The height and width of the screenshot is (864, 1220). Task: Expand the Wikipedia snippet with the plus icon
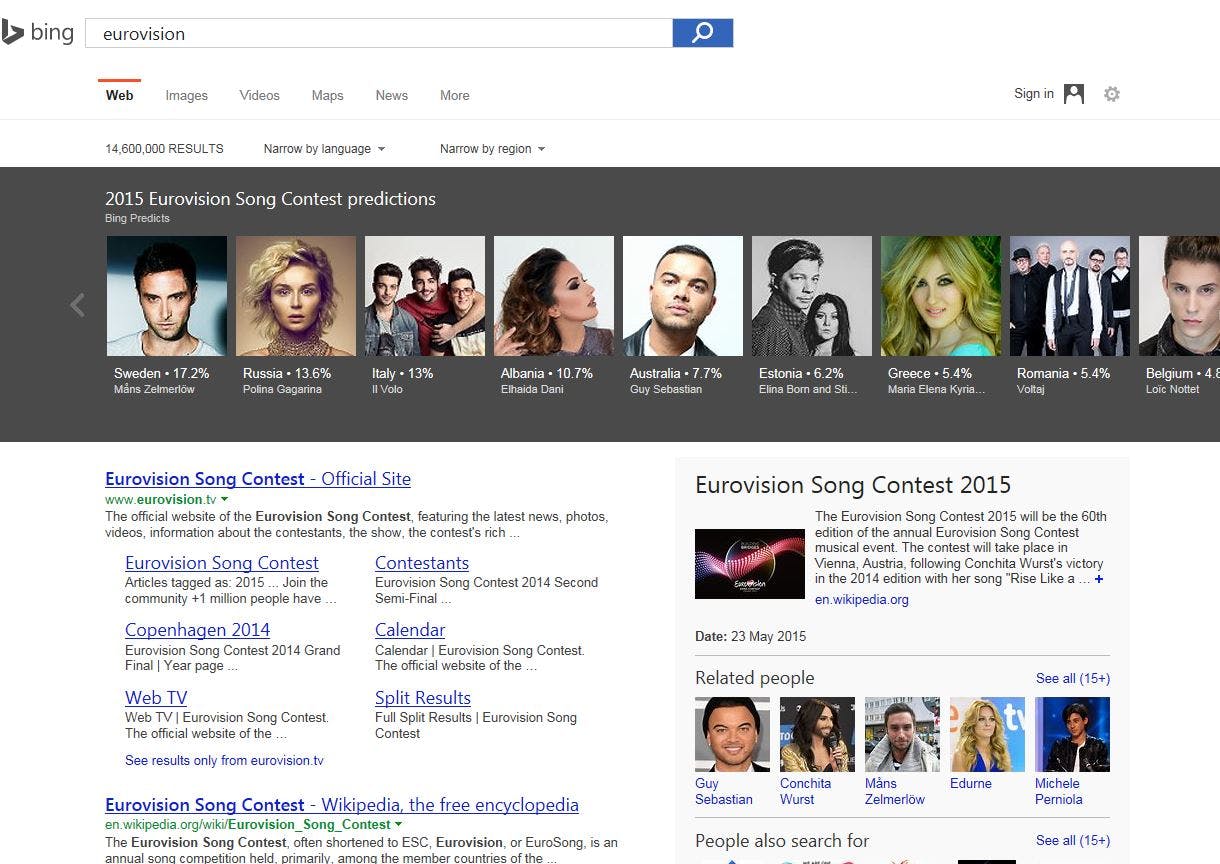[1098, 579]
